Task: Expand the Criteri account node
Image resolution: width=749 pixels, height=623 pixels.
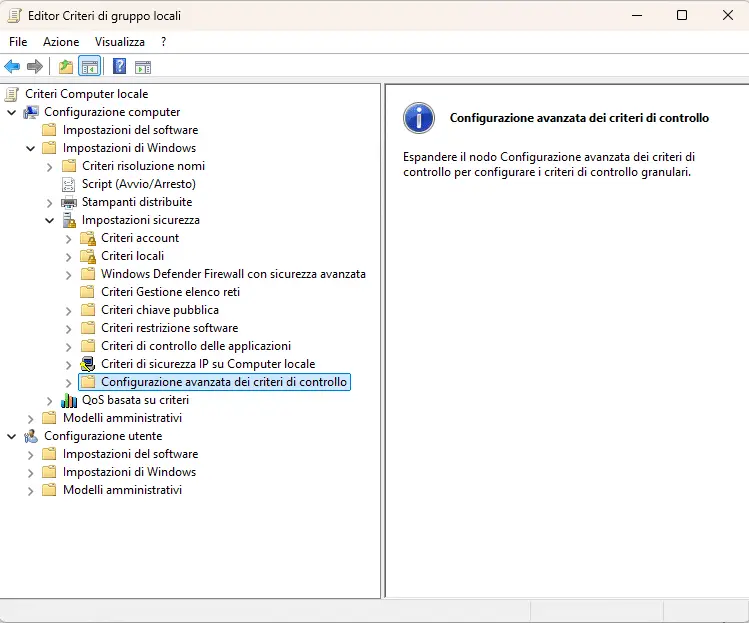Action: coord(69,239)
